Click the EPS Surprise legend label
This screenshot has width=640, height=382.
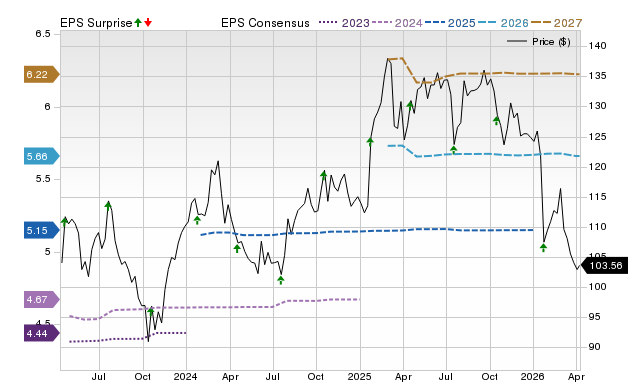[96, 23]
